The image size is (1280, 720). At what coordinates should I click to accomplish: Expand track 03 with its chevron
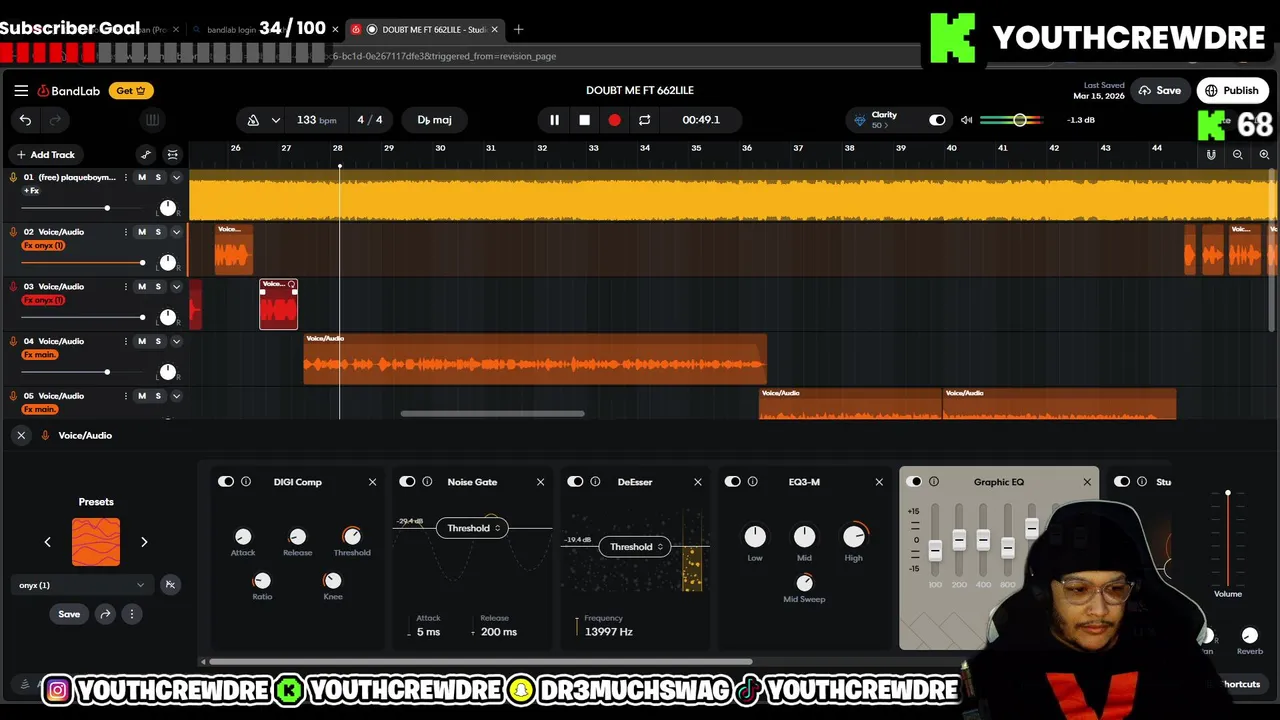(x=176, y=287)
